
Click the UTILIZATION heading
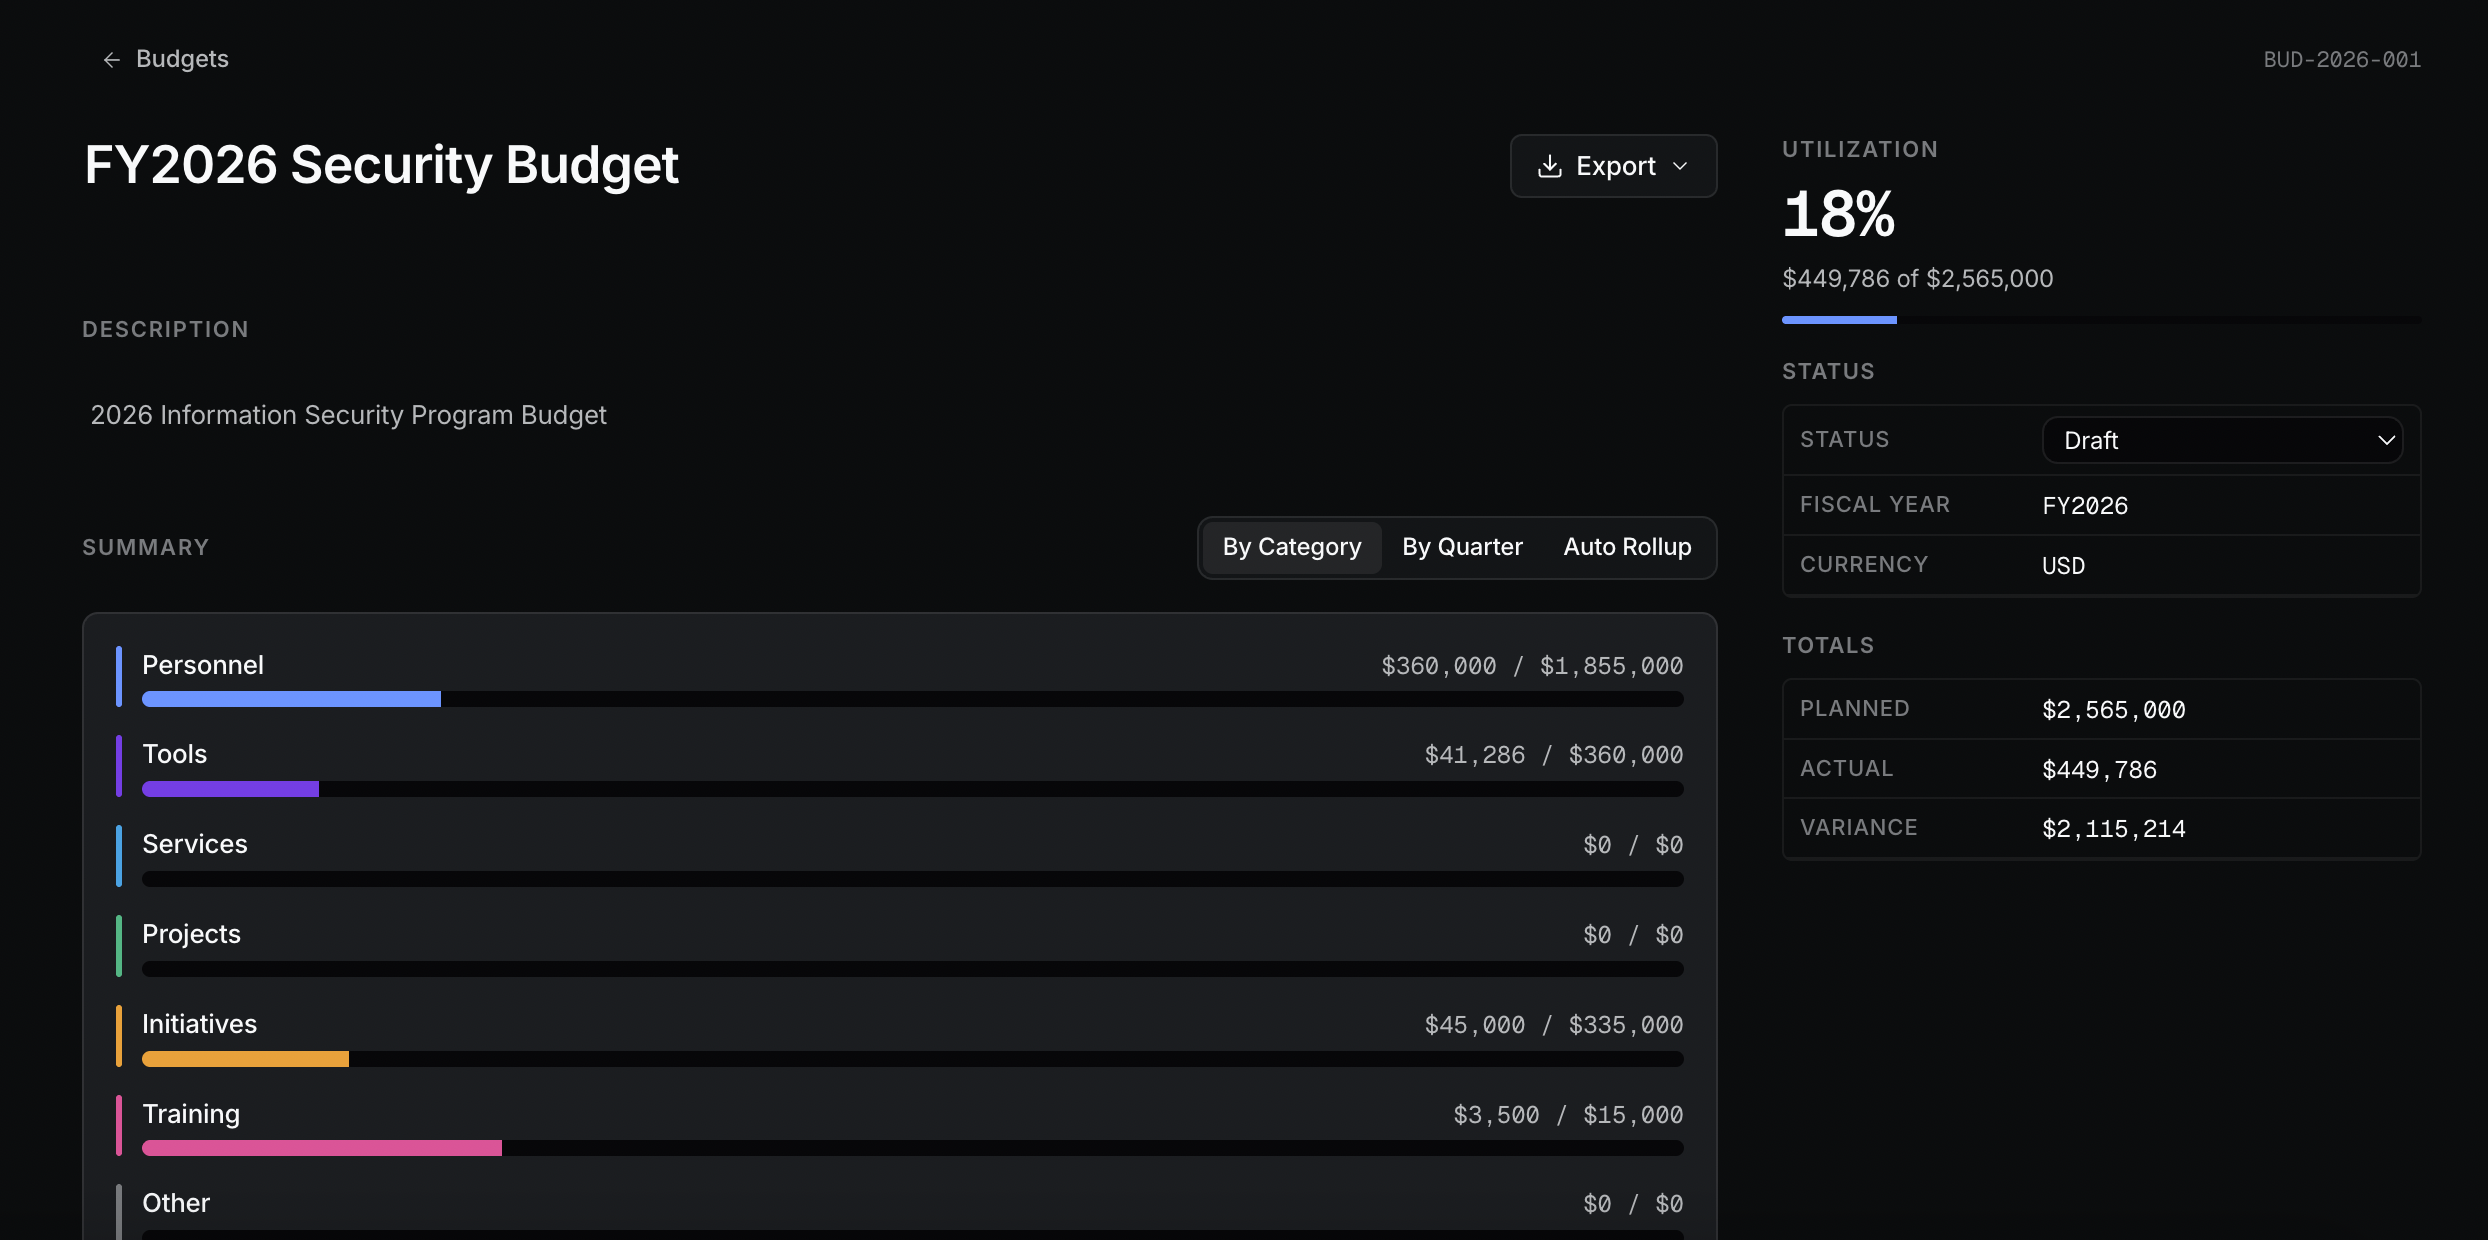click(x=1859, y=149)
